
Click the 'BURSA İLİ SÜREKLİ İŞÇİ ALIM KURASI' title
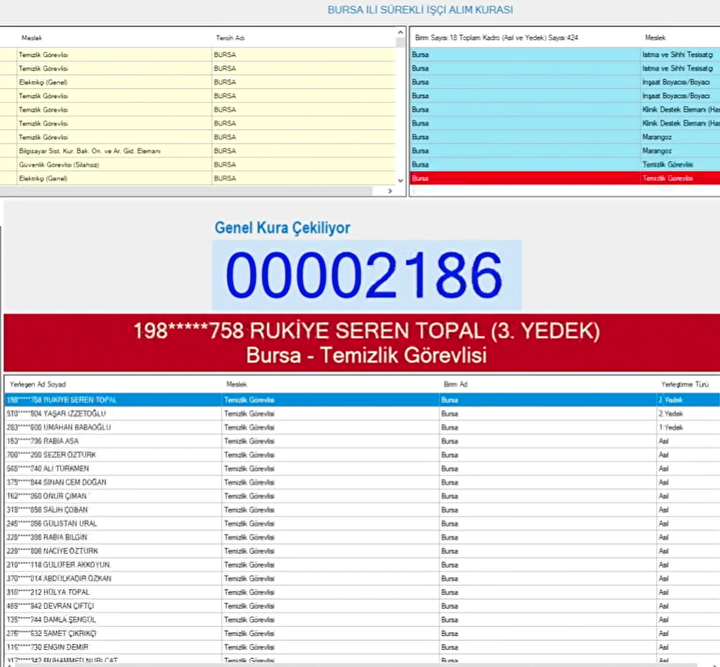pyautogui.click(x=420, y=10)
